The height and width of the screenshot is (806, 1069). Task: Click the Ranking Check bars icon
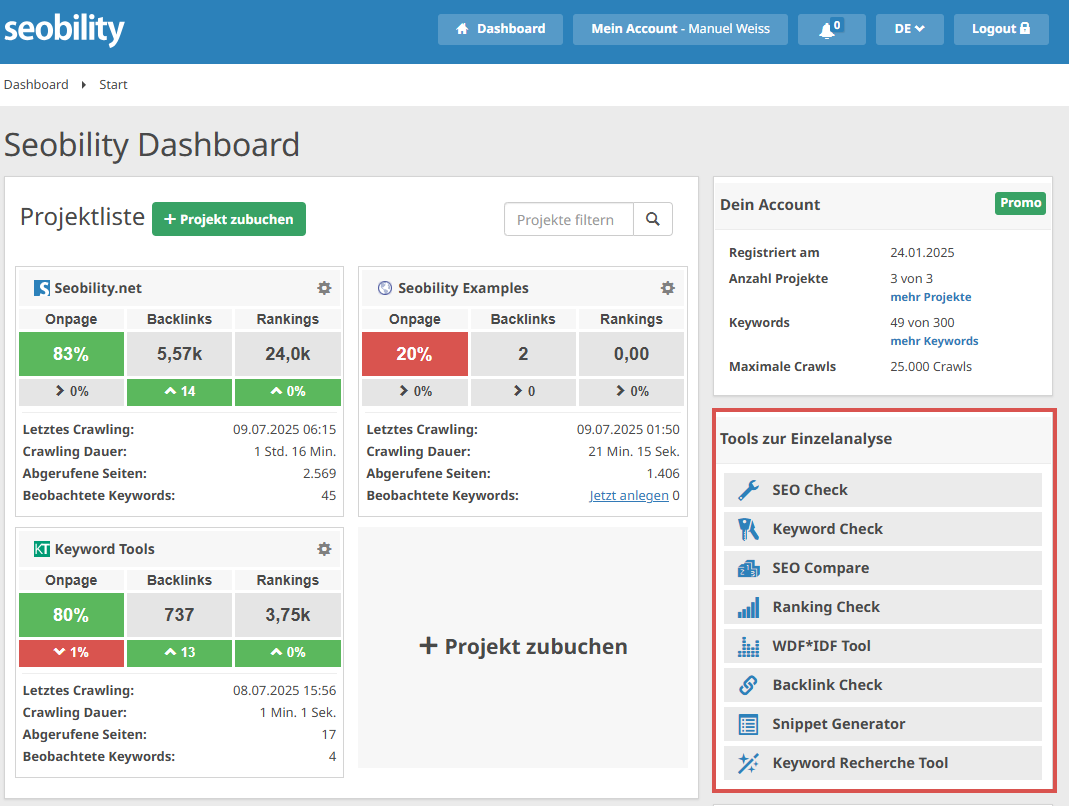(x=749, y=607)
